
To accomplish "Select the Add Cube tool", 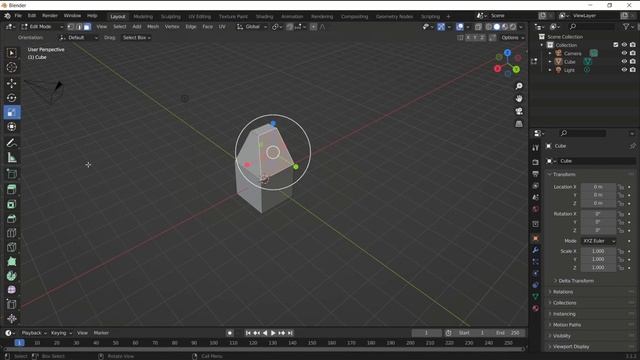I will tap(11, 174).
